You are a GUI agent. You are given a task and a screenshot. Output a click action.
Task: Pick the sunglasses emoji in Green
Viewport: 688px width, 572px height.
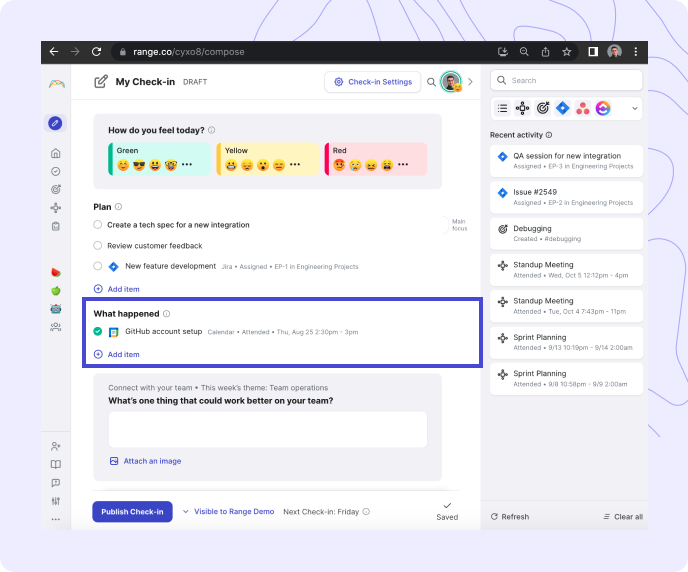pos(139,165)
